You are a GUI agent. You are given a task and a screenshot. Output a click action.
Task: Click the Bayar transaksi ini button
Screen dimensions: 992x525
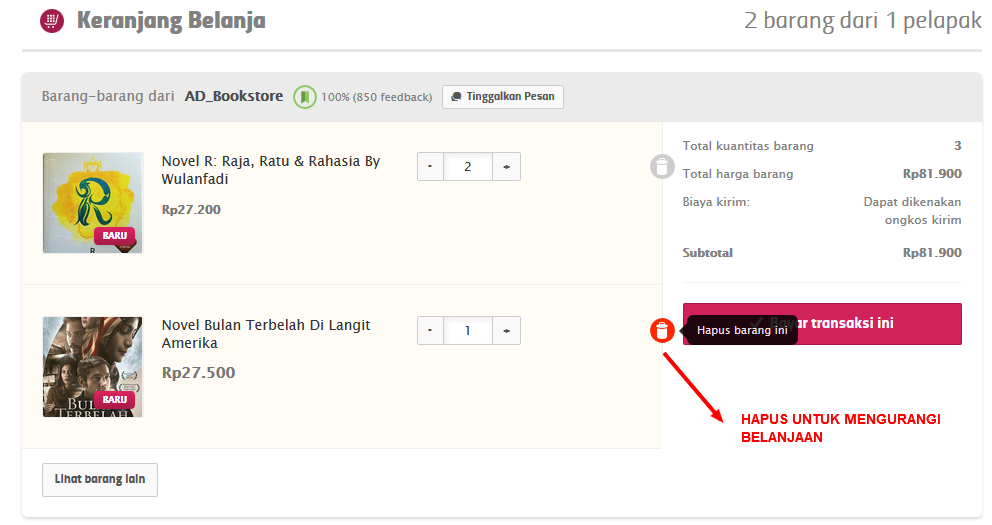point(880,324)
